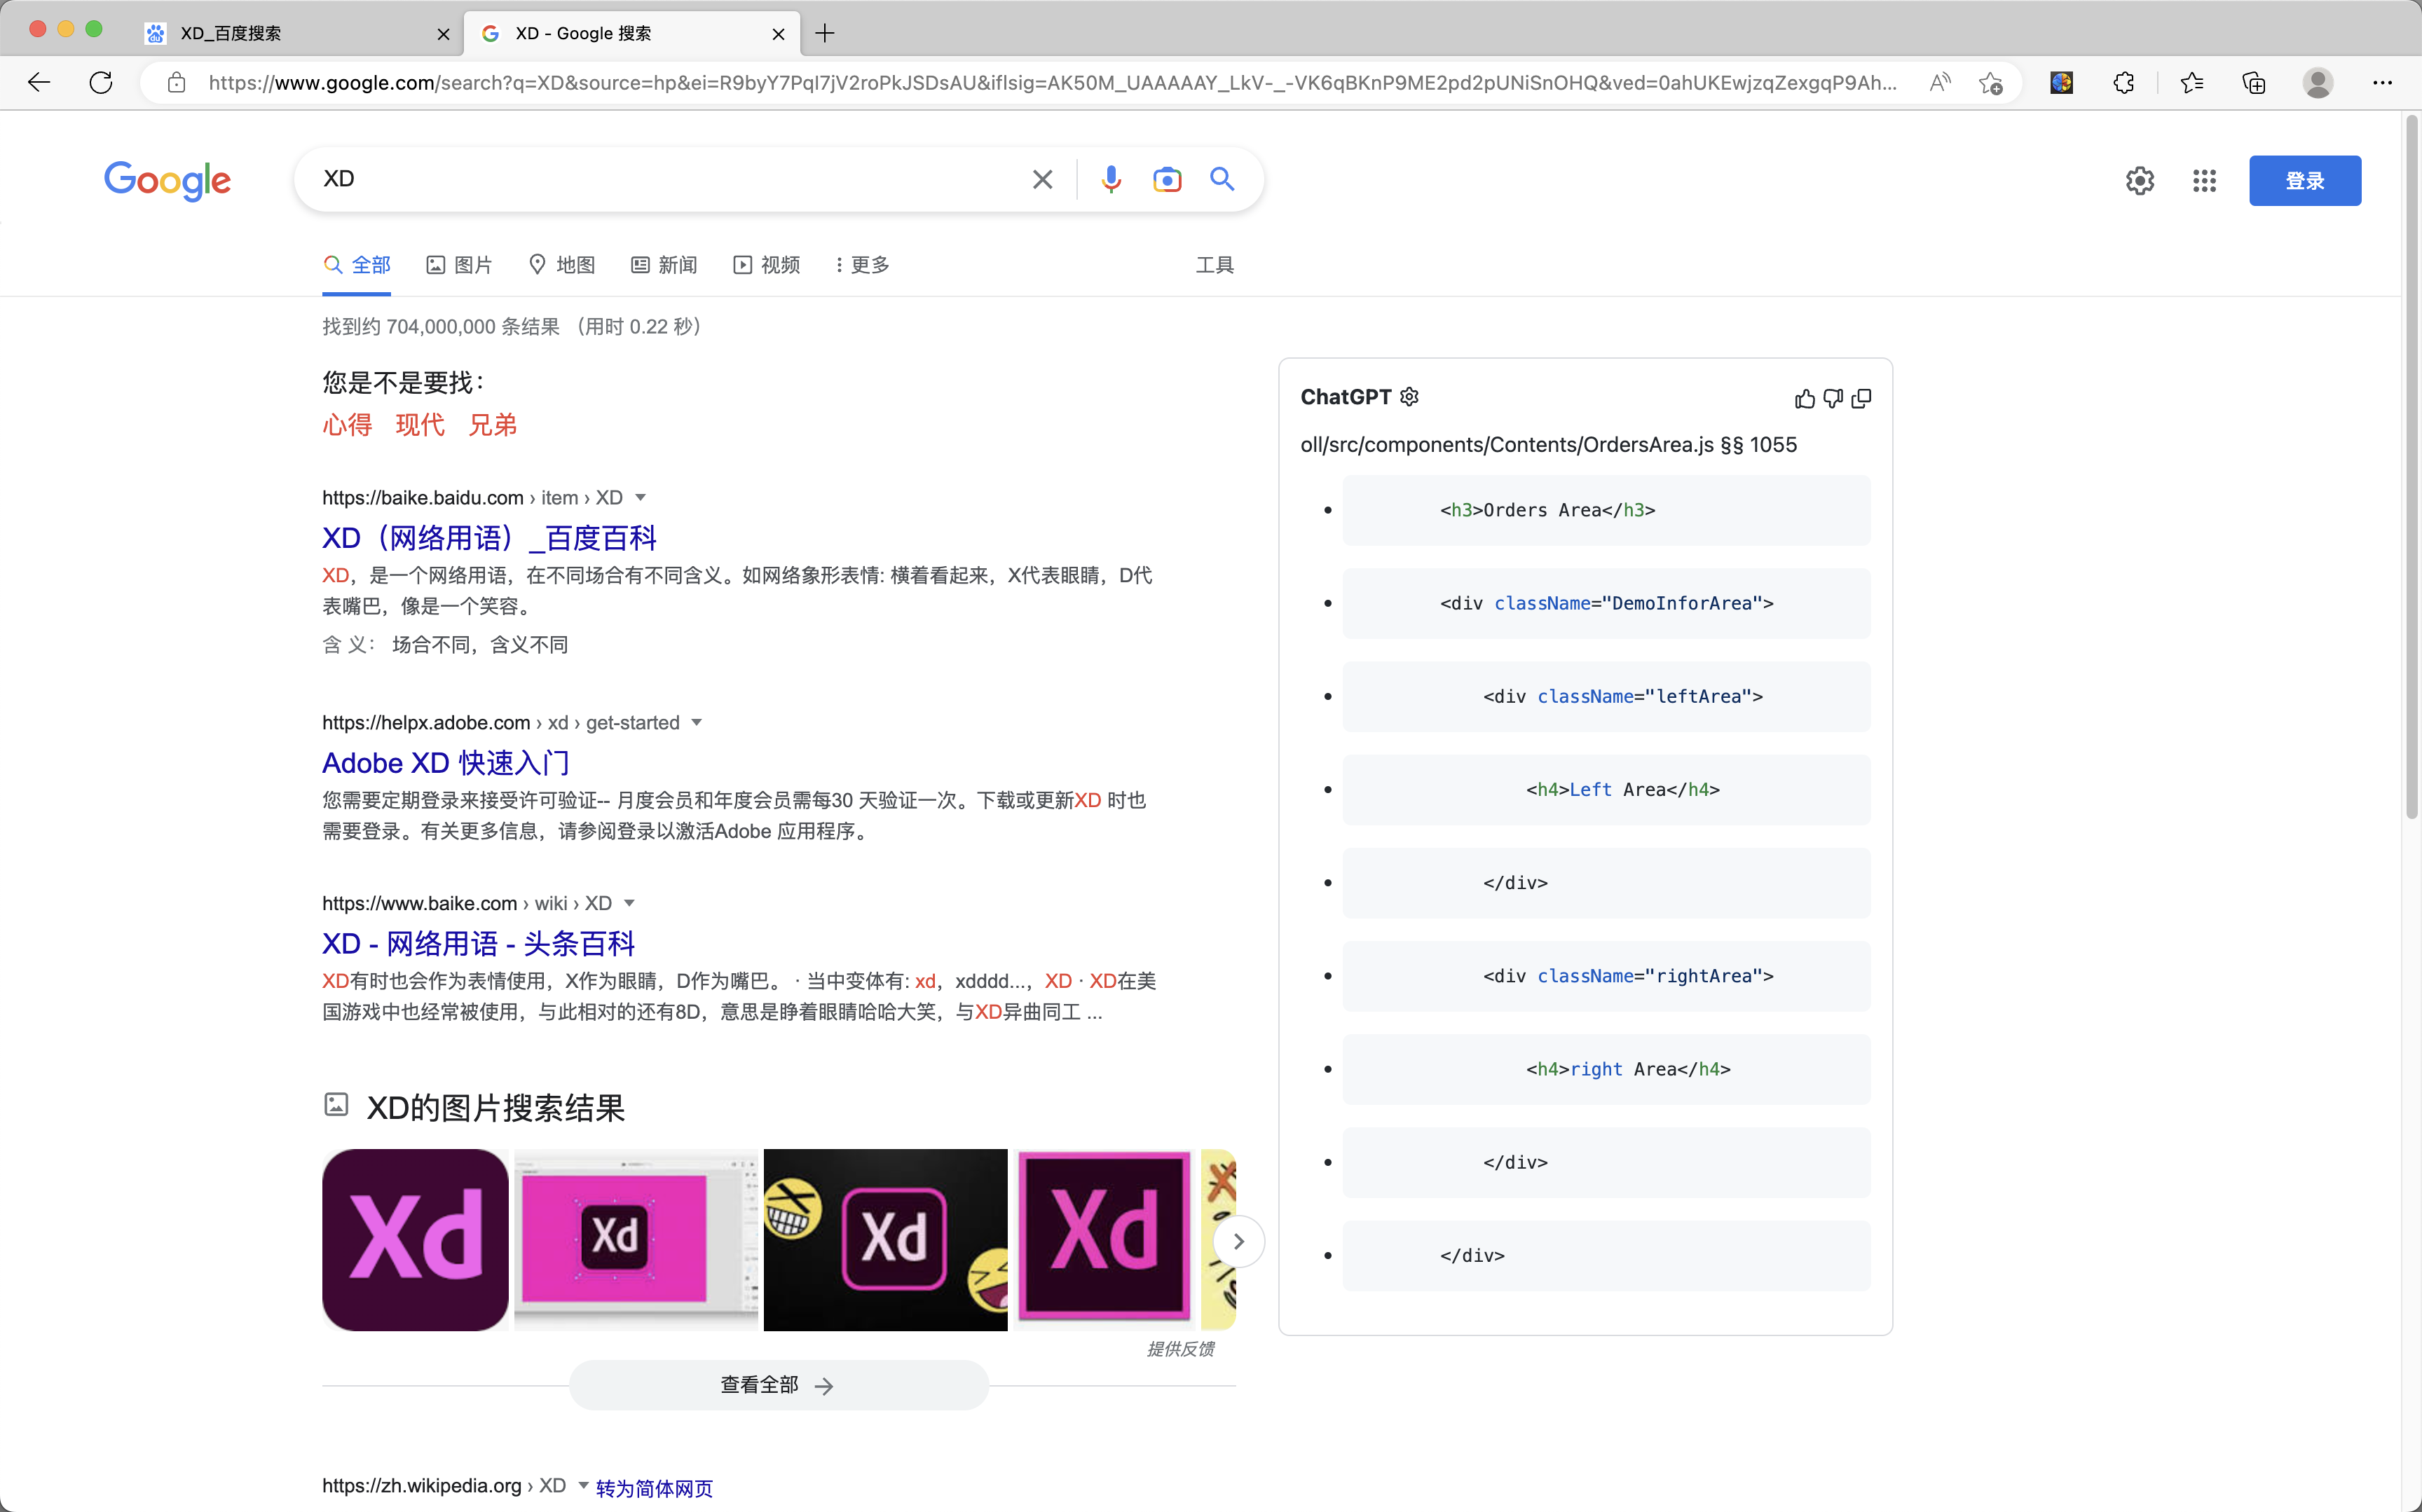
Task: Click the 登录 button
Action: click(2304, 181)
